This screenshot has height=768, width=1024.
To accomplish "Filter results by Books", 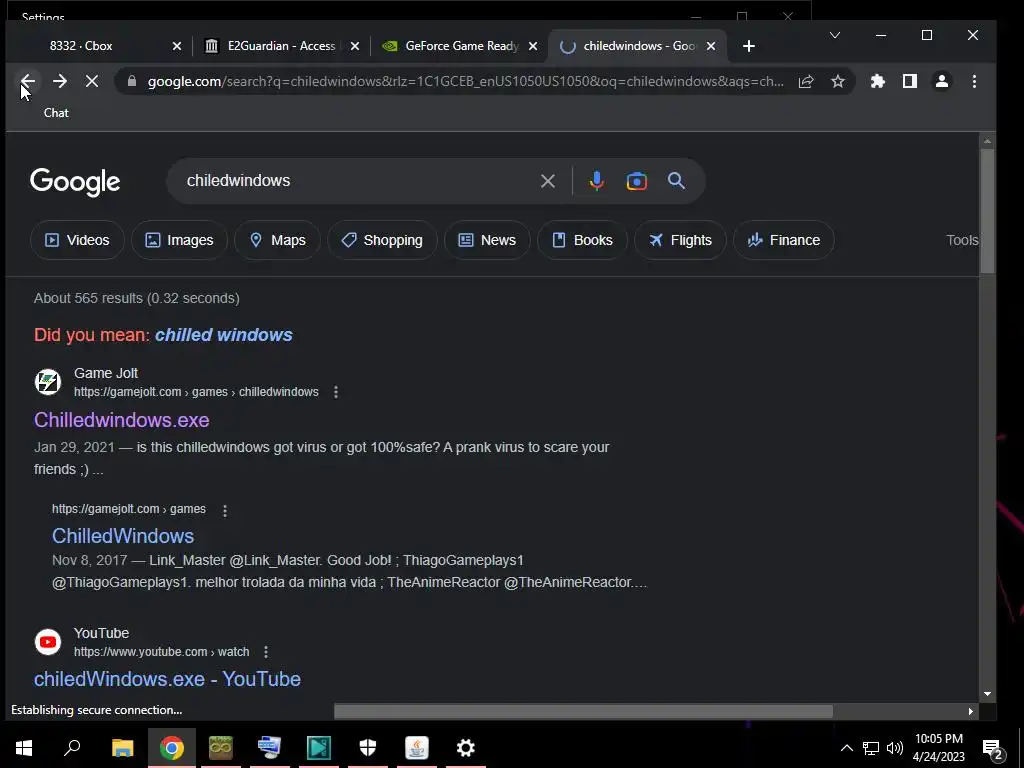I will 583,240.
